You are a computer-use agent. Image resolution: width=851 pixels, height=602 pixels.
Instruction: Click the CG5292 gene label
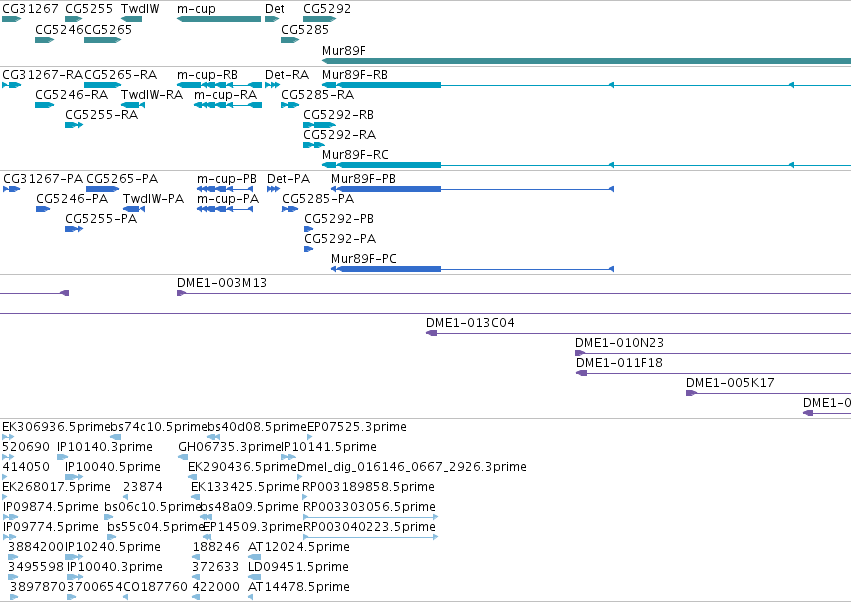click(327, 9)
